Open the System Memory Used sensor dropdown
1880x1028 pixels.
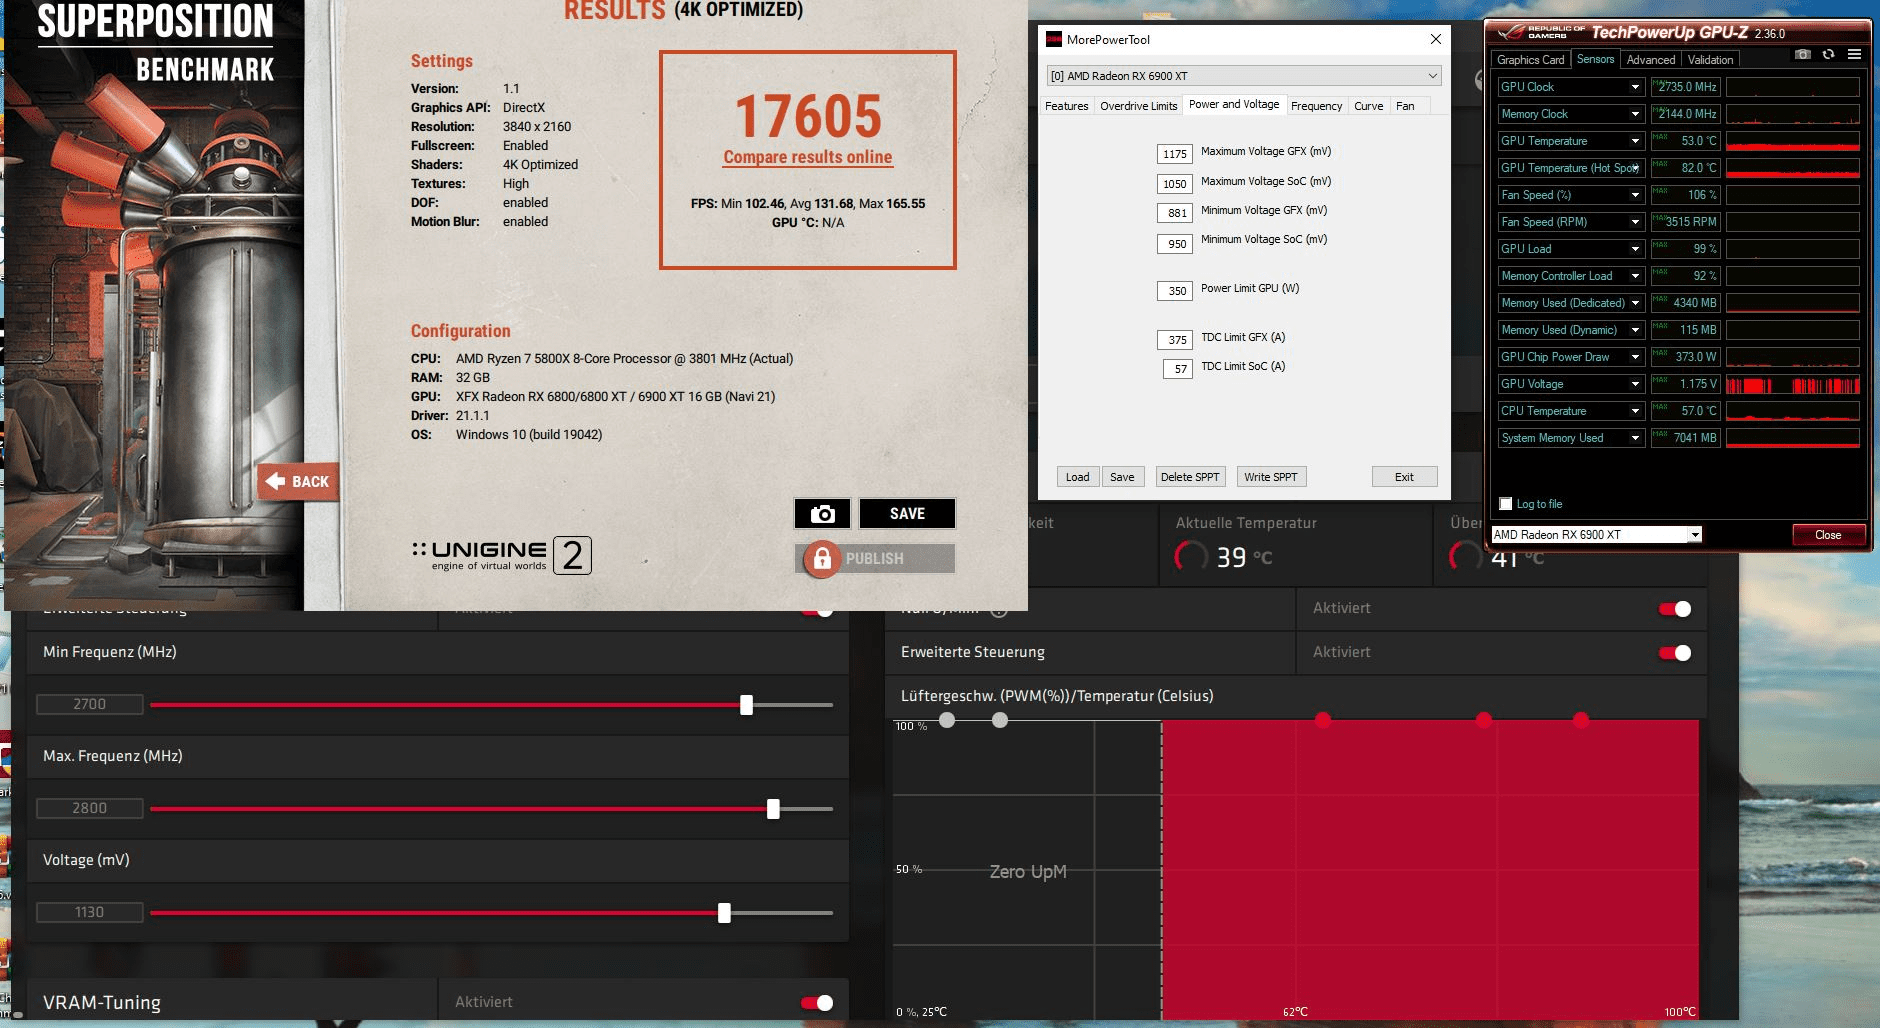1635,438
